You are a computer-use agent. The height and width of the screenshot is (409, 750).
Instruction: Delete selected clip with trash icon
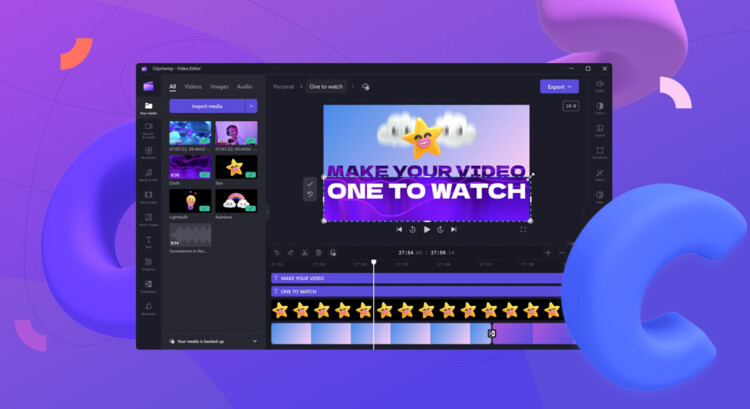tap(319, 253)
